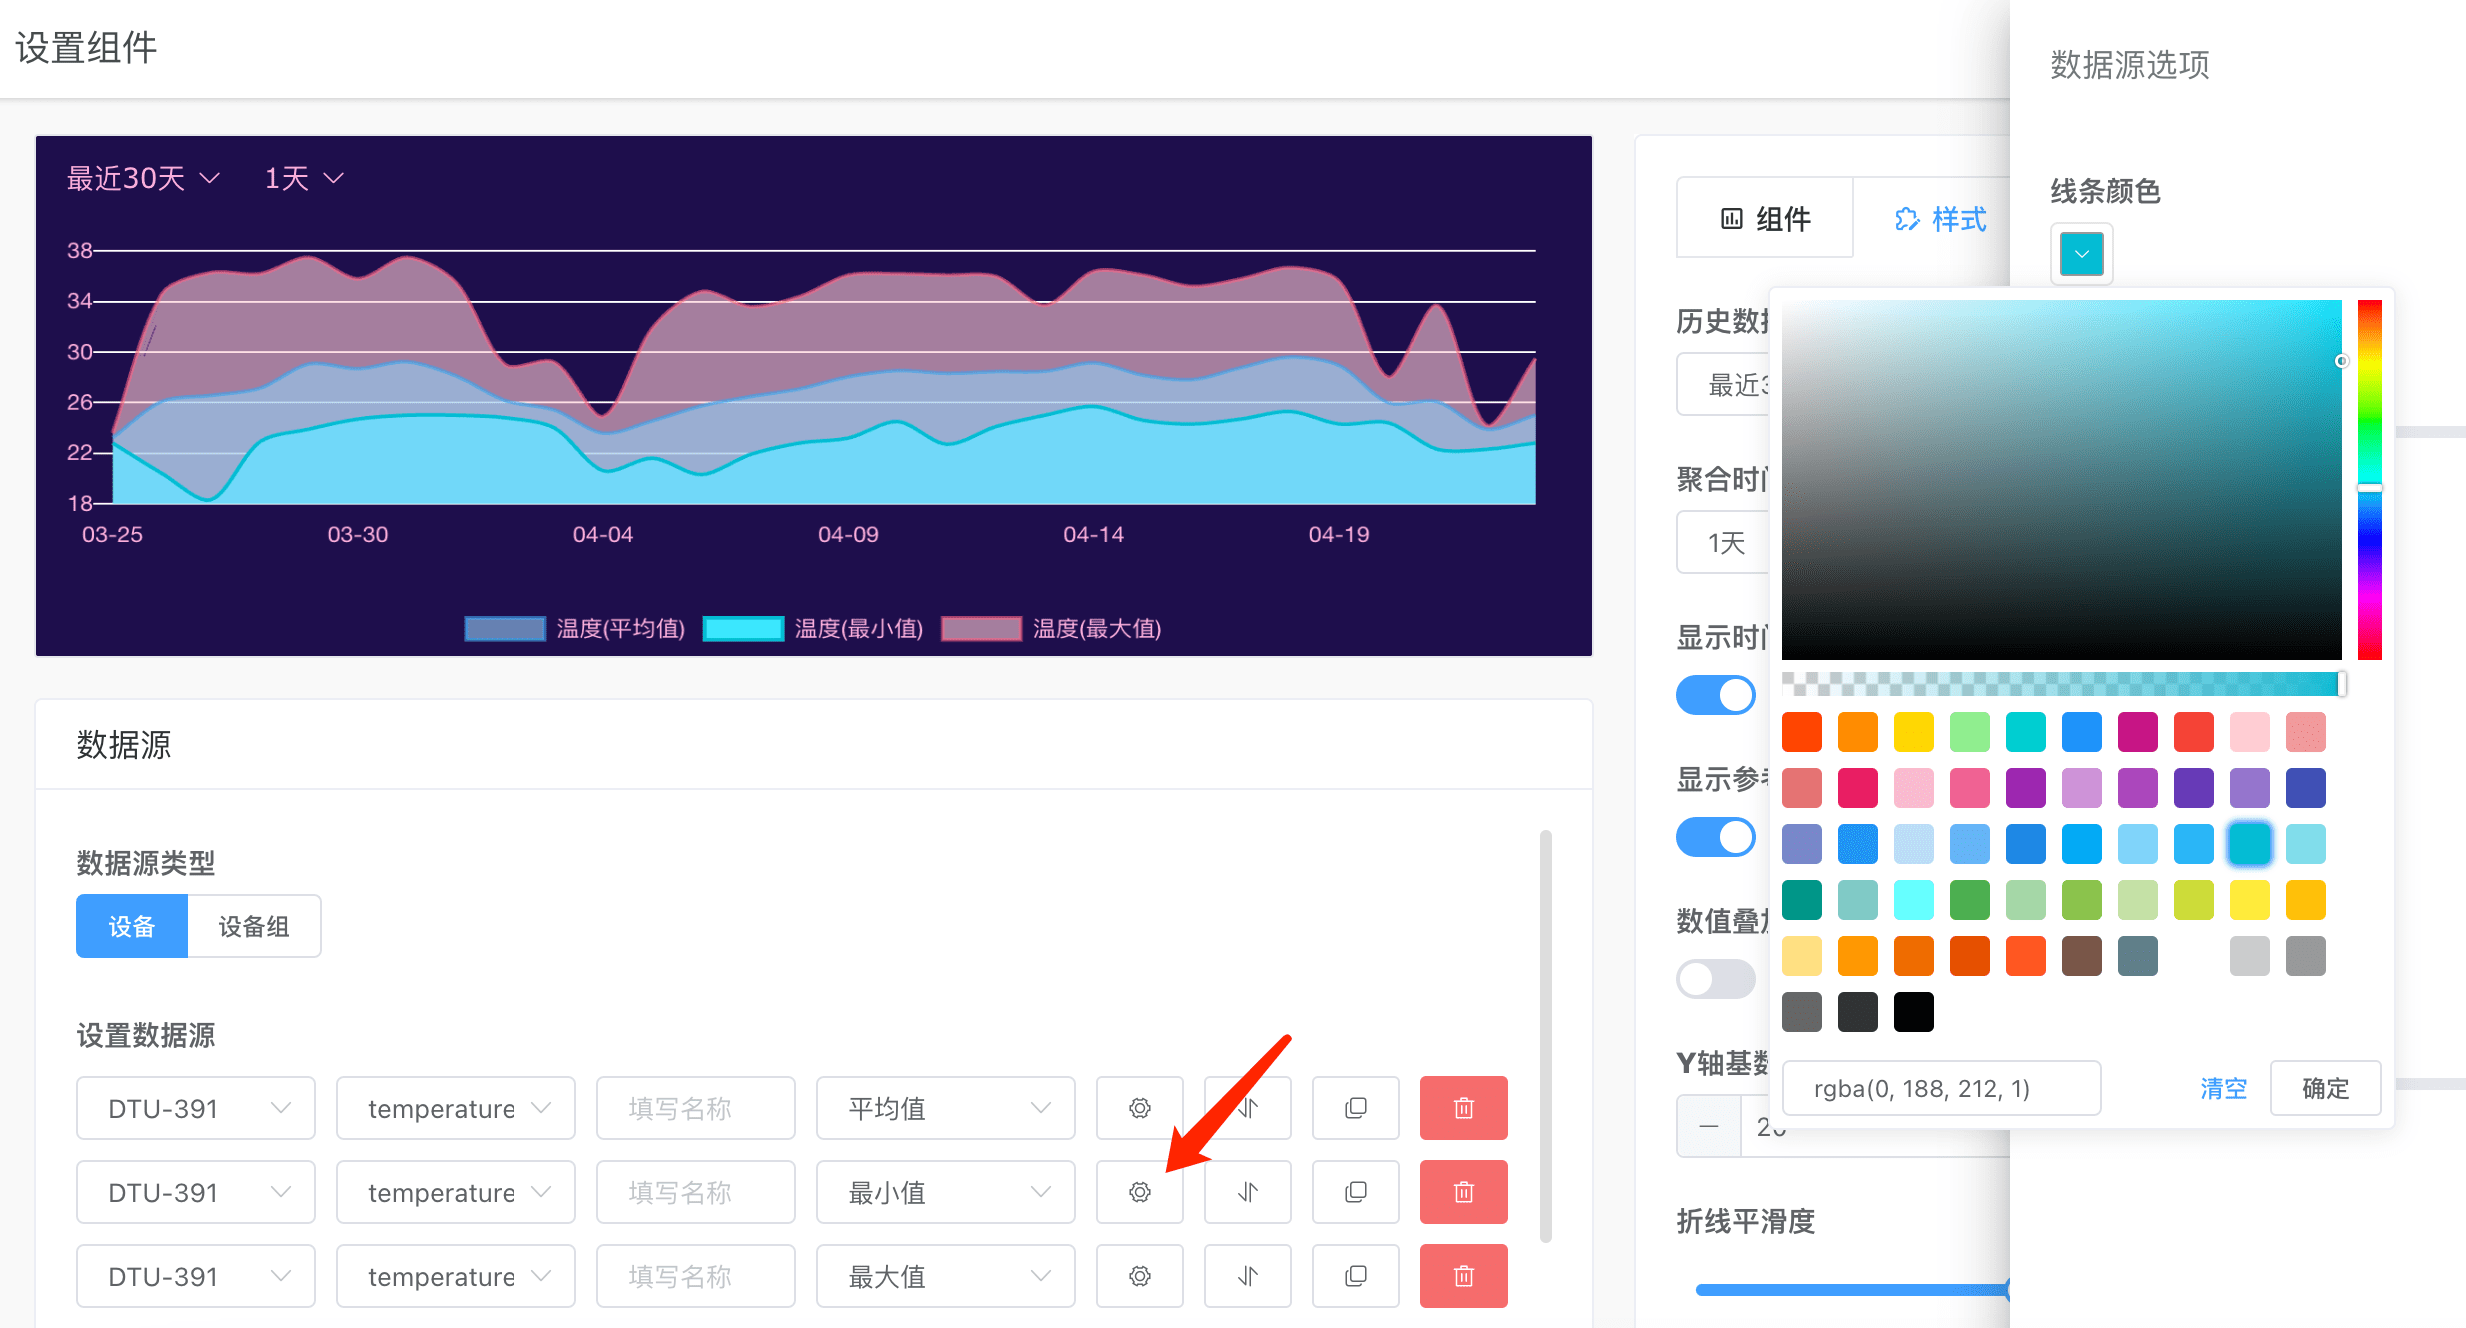Click gear settings icon in 最小值 row

coord(1139,1192)
